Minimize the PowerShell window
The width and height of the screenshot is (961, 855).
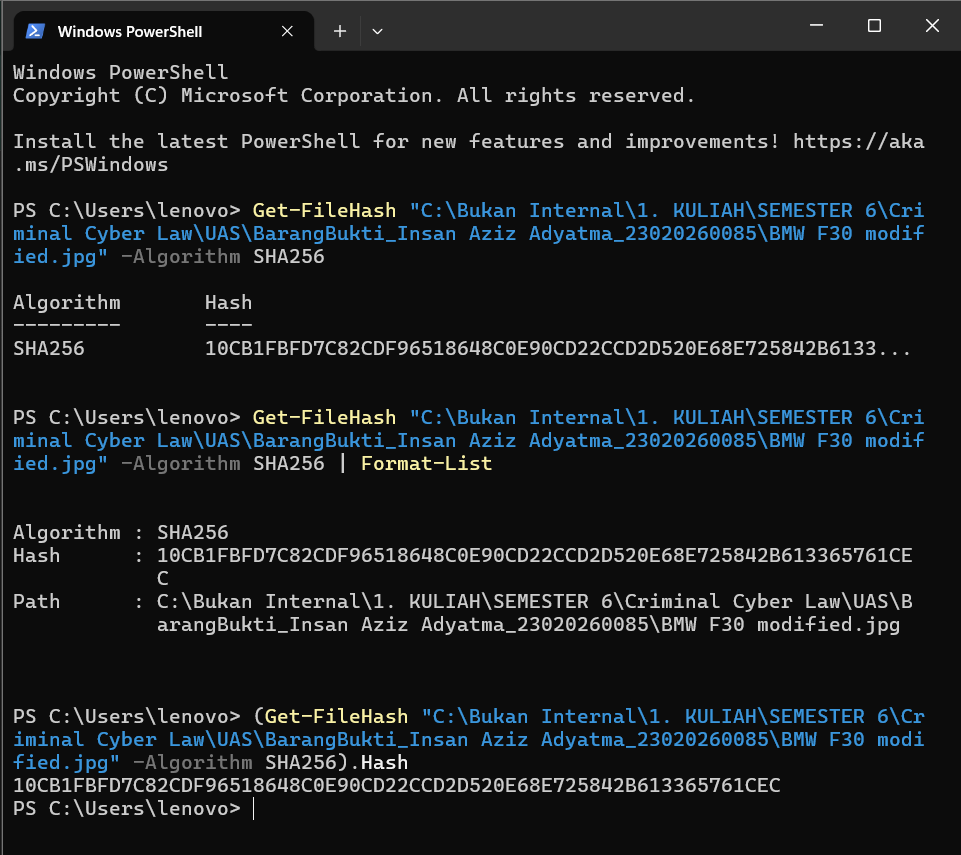coord(816,26)
